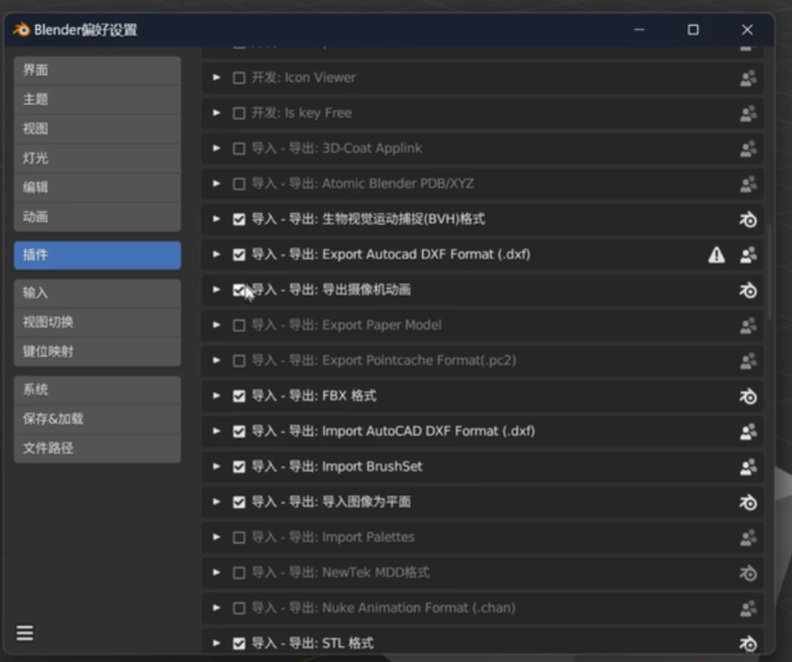Screen dimensions: 792x662
Task: Expand the Is key Free add-on details
Action: click(216, 113)
